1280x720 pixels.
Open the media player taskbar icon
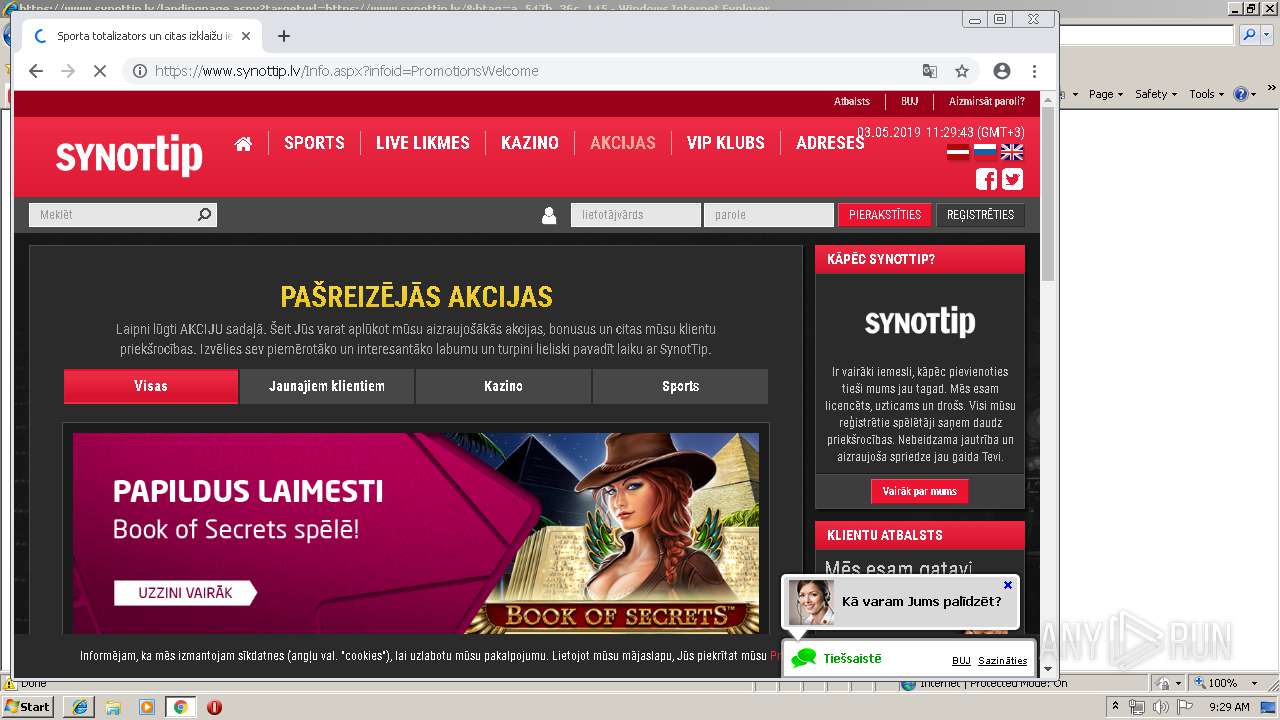(x=147, y=707)
